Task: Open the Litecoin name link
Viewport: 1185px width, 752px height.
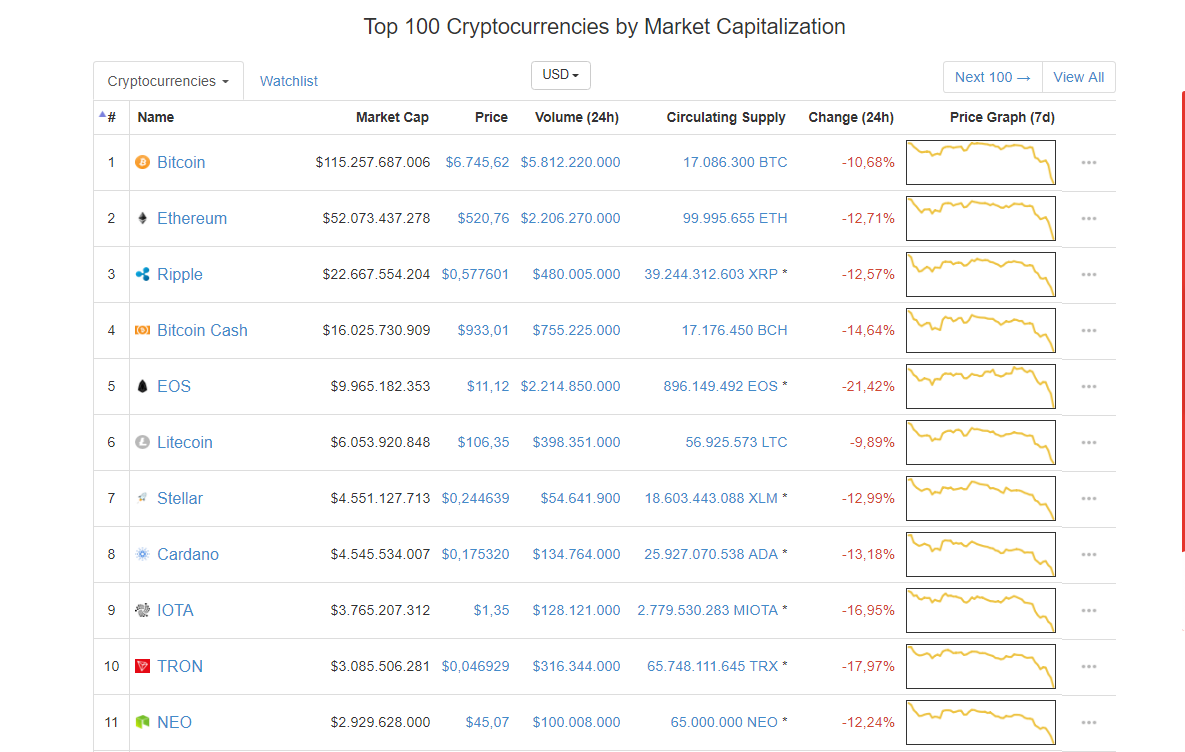Action: 185,442
